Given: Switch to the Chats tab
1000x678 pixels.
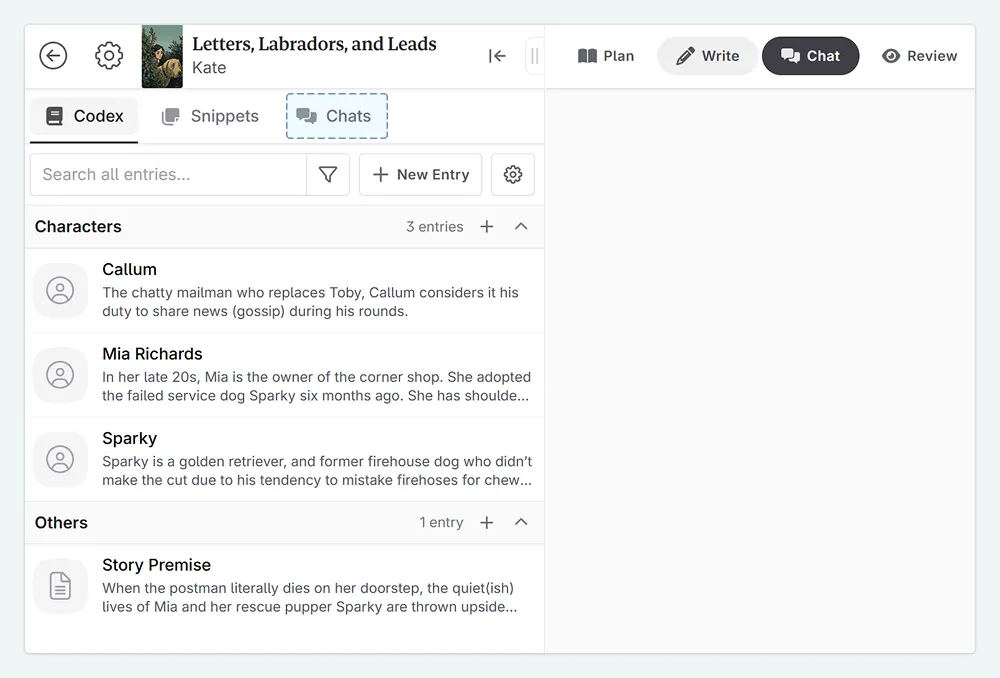Looking at the screenshot, I should coord(336,116).
